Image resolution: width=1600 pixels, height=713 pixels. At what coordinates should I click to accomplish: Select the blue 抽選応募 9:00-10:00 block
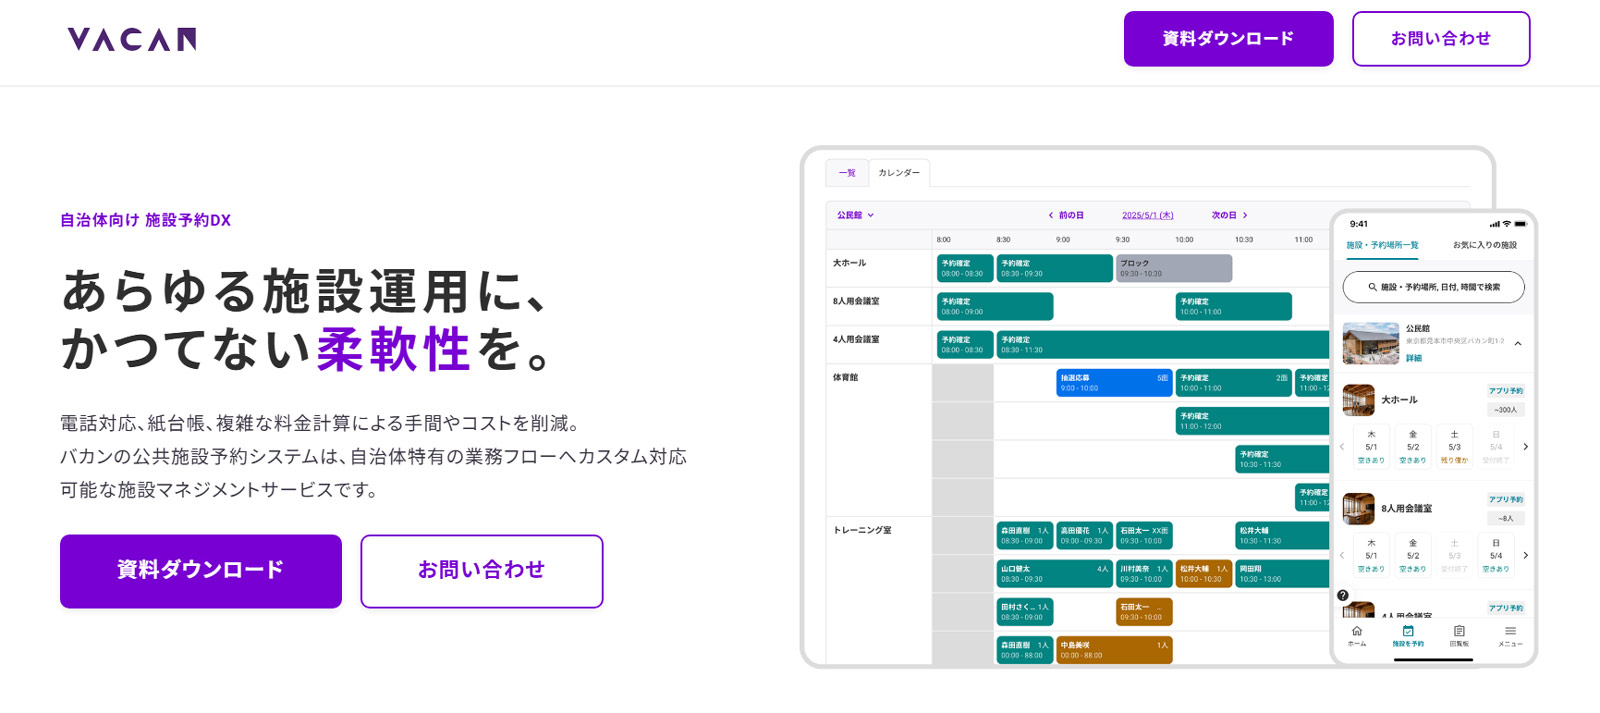(x=1114, y=383)
